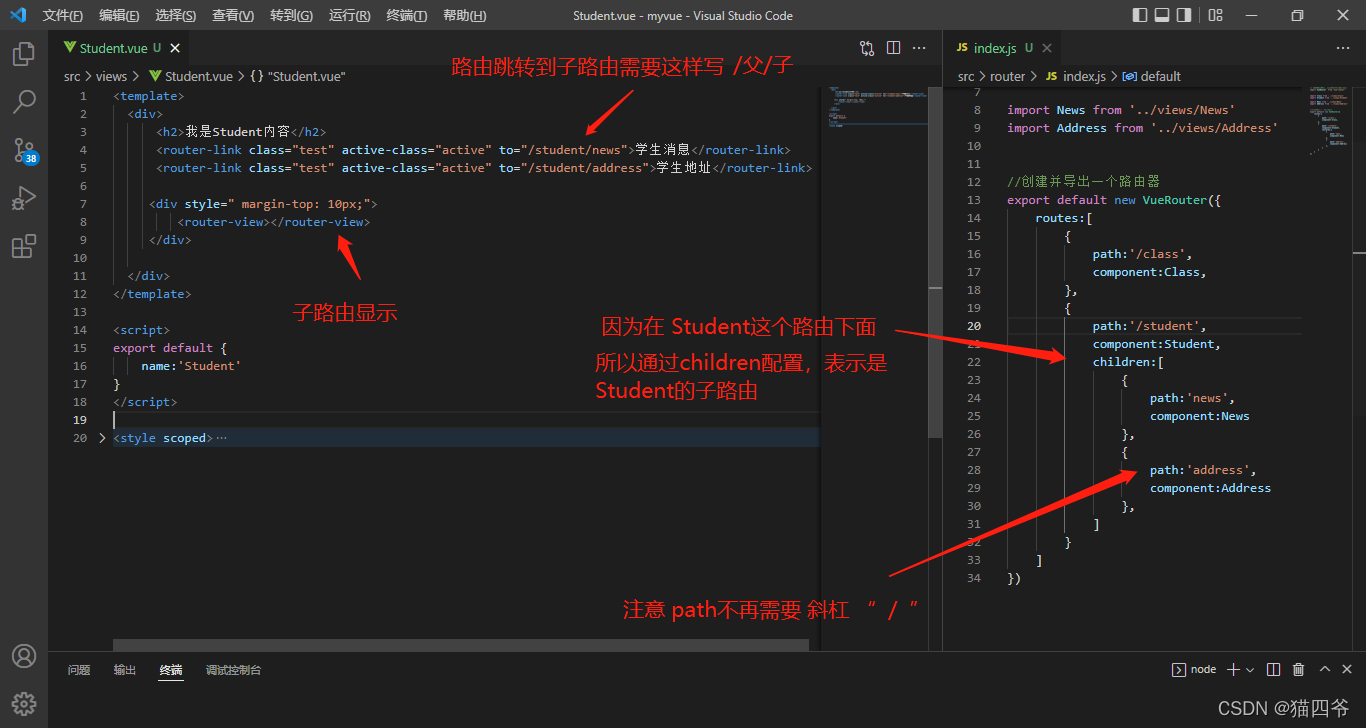
Task: Split the terminal panel
Action: 1273,670
